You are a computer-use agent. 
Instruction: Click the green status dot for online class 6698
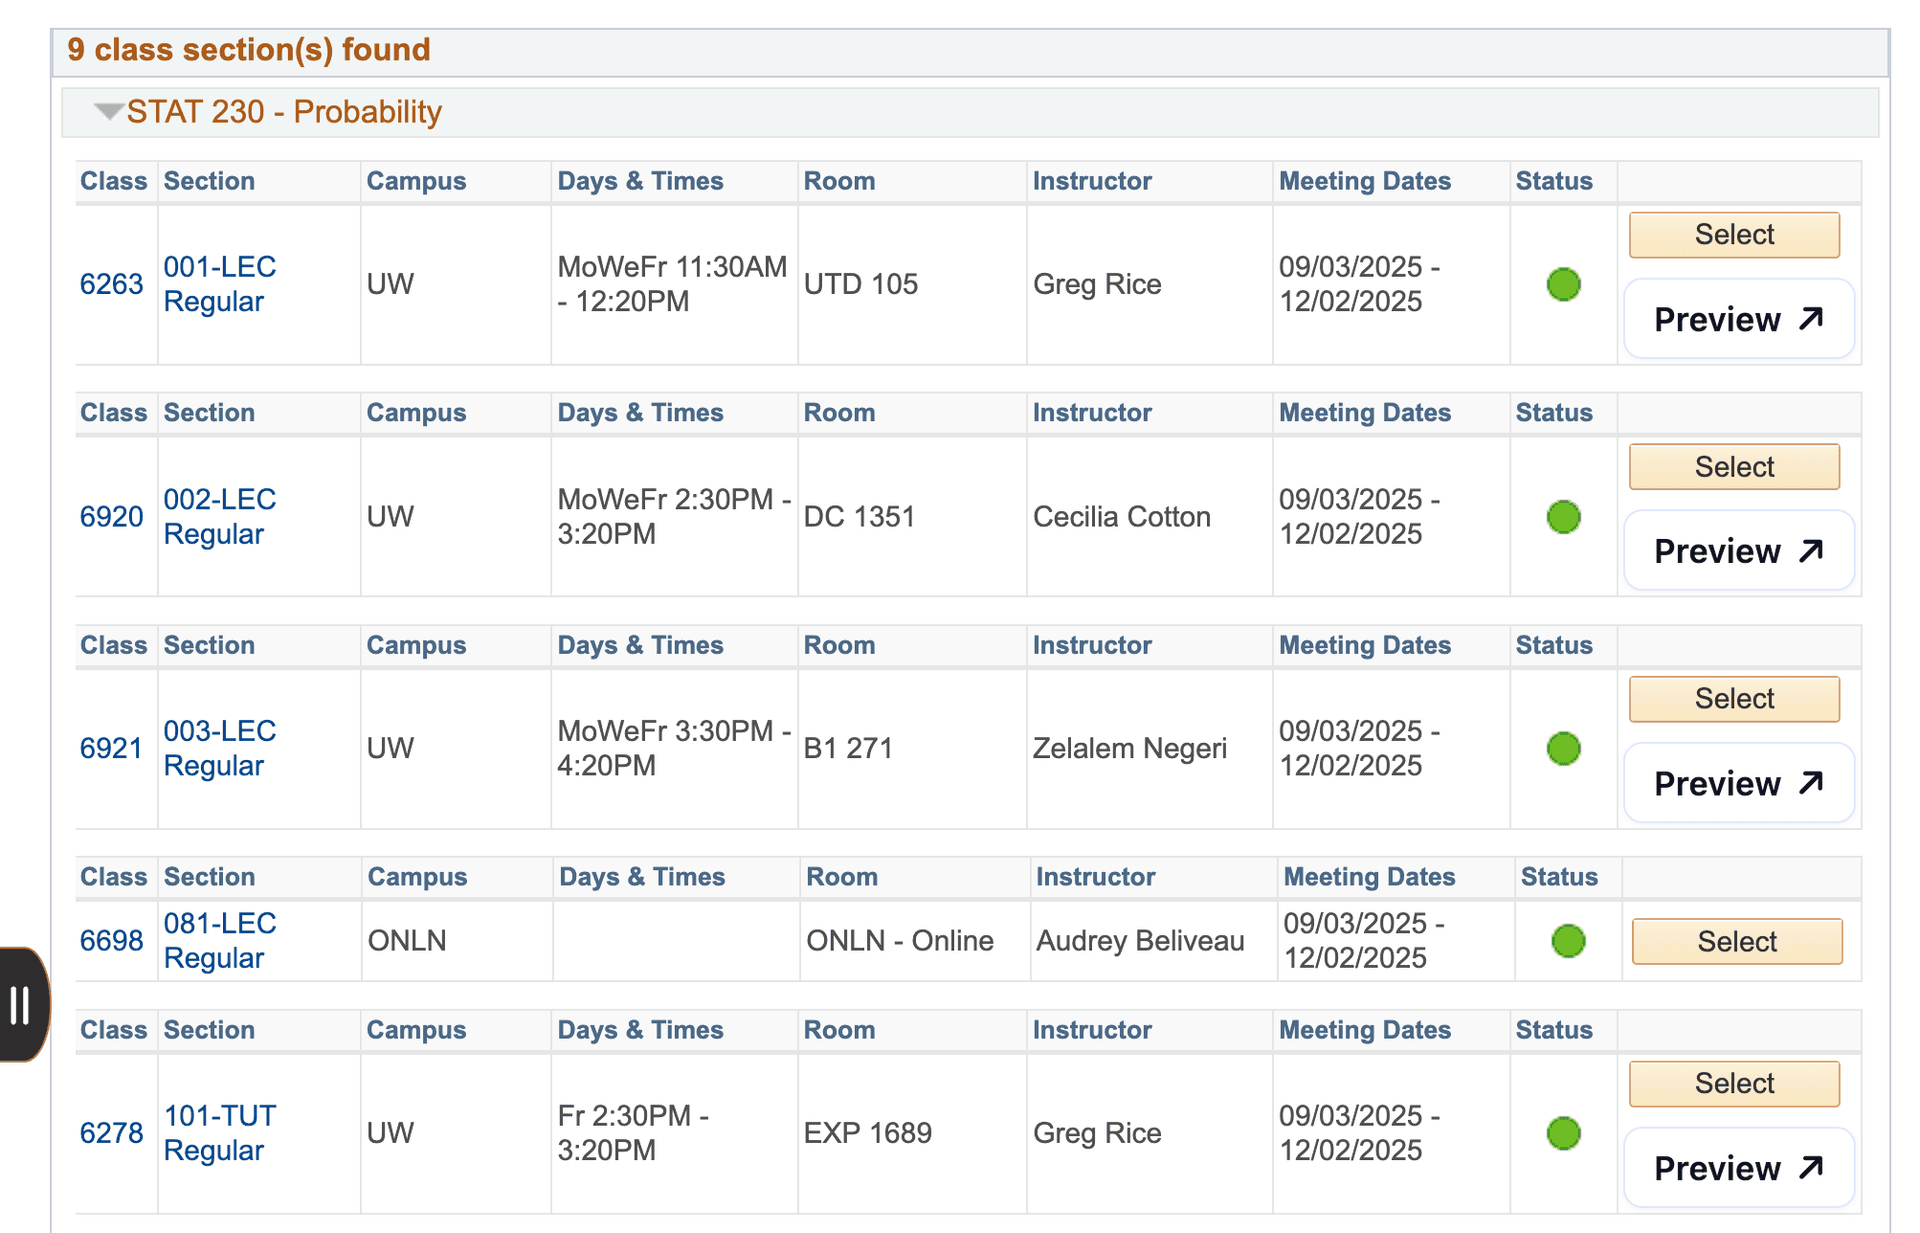point(1568,940)
